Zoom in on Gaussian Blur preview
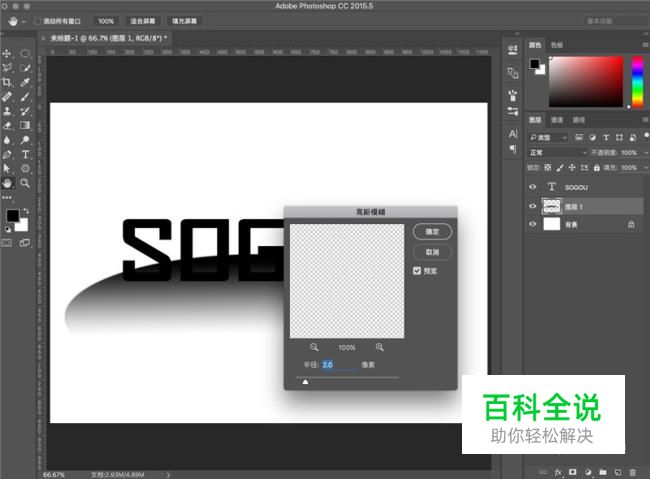Screen dimensions: 650x479 379,347
